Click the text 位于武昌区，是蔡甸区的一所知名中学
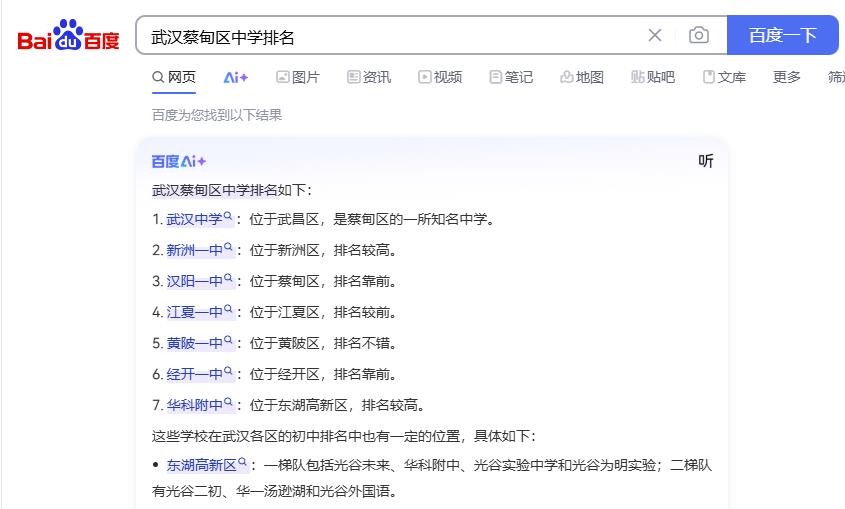This screenshot has height=509, width=845. pyautogui.click(x=372, y=219)
